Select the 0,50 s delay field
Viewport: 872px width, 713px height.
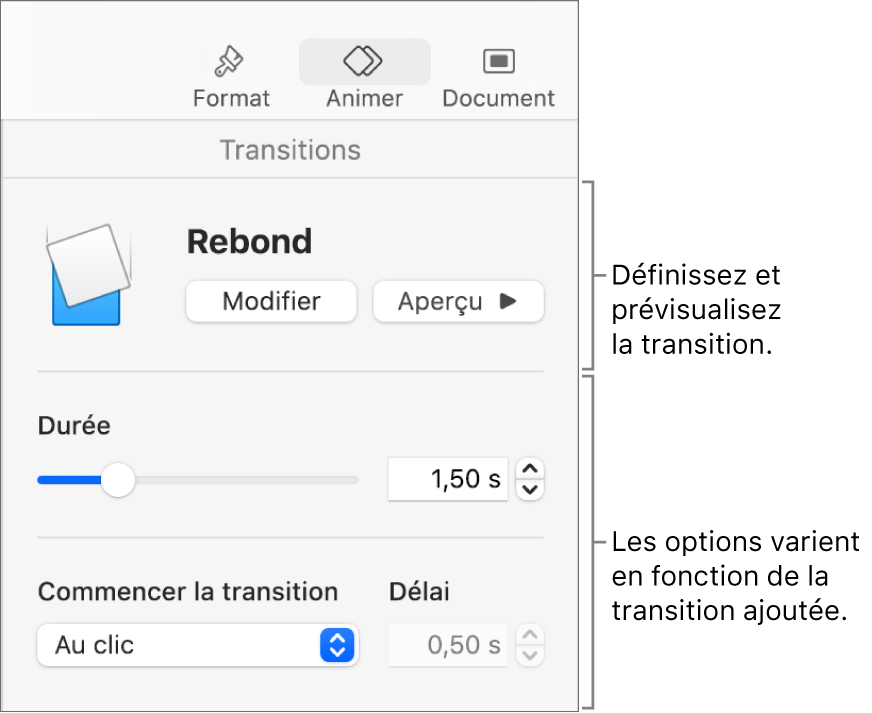pyautogui.click(x=447, y=645)
